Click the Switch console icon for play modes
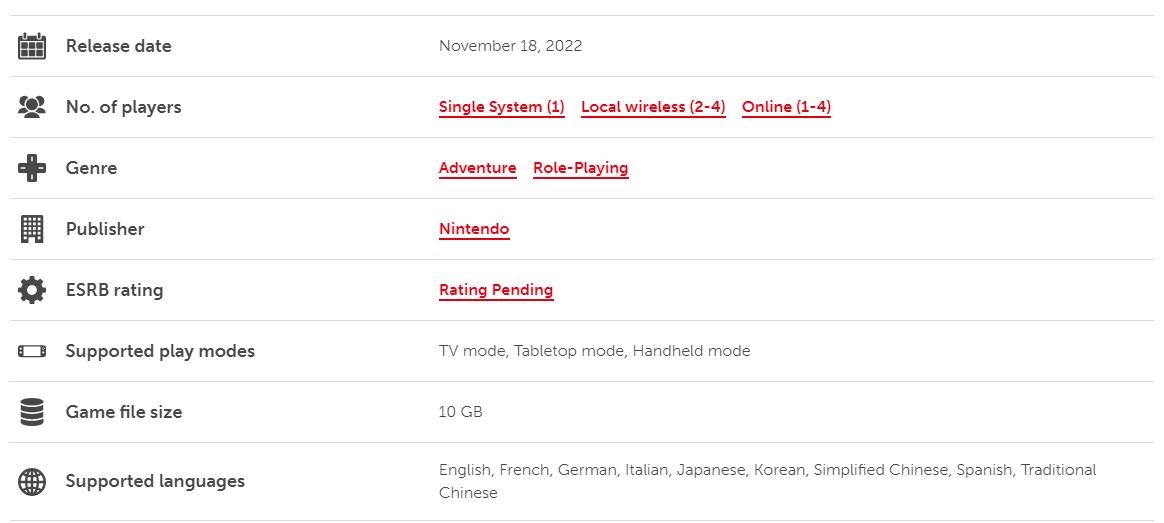This screenshot has width=1164, height=523. [x=32, y=351]
